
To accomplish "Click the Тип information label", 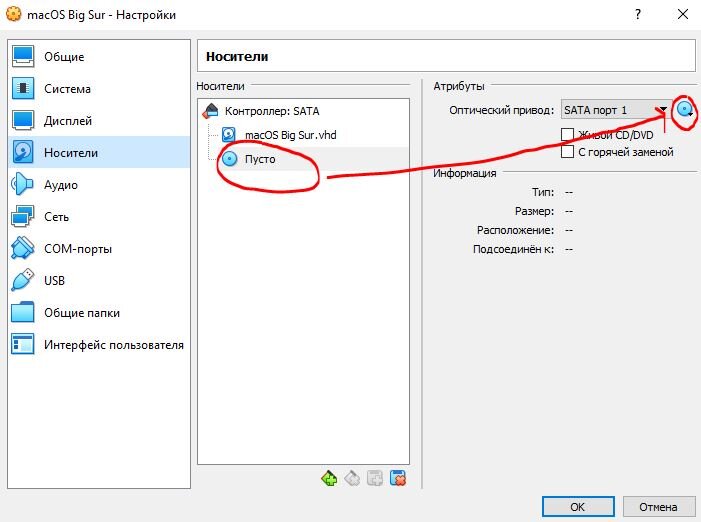I will tap(543, 192).
